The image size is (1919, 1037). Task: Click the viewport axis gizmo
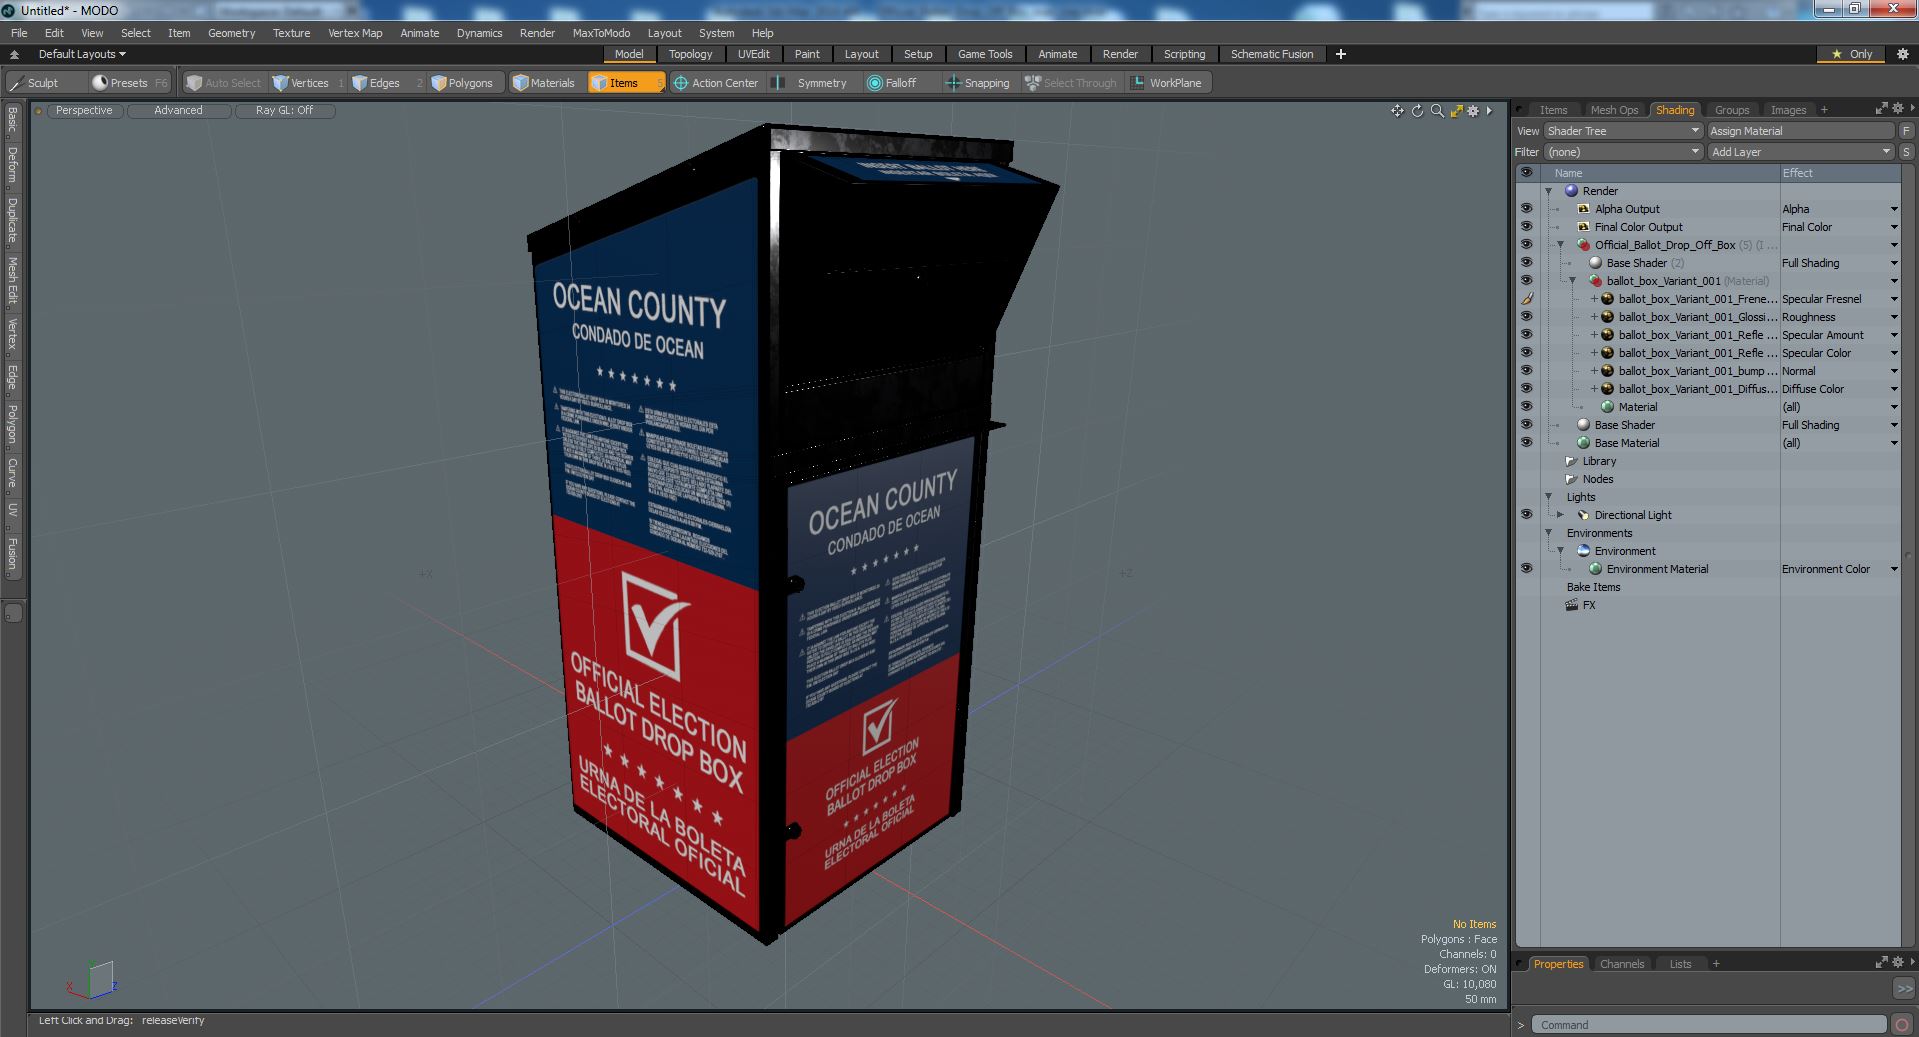pyautogui.click(x=93, y=980)
